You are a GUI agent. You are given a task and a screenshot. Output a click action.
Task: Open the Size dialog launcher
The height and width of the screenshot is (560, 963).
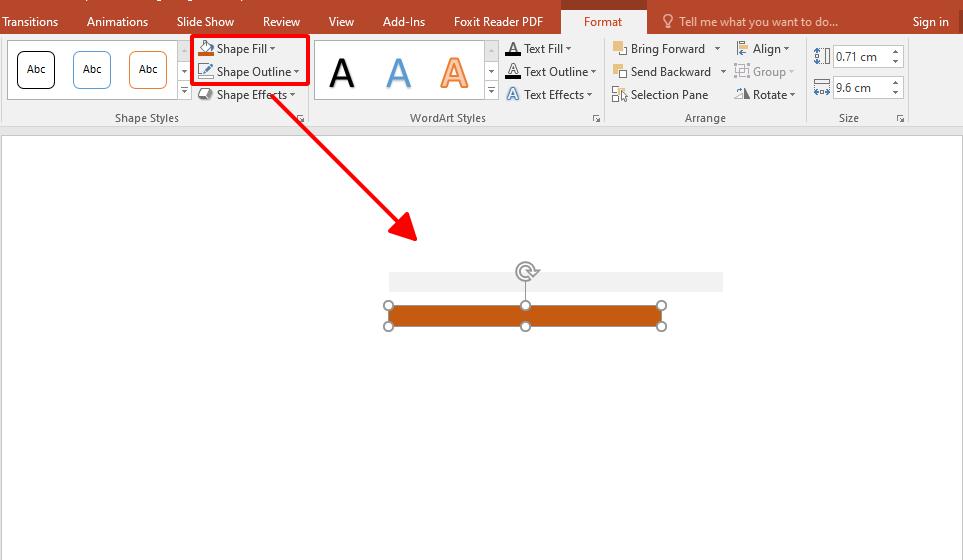900,119
